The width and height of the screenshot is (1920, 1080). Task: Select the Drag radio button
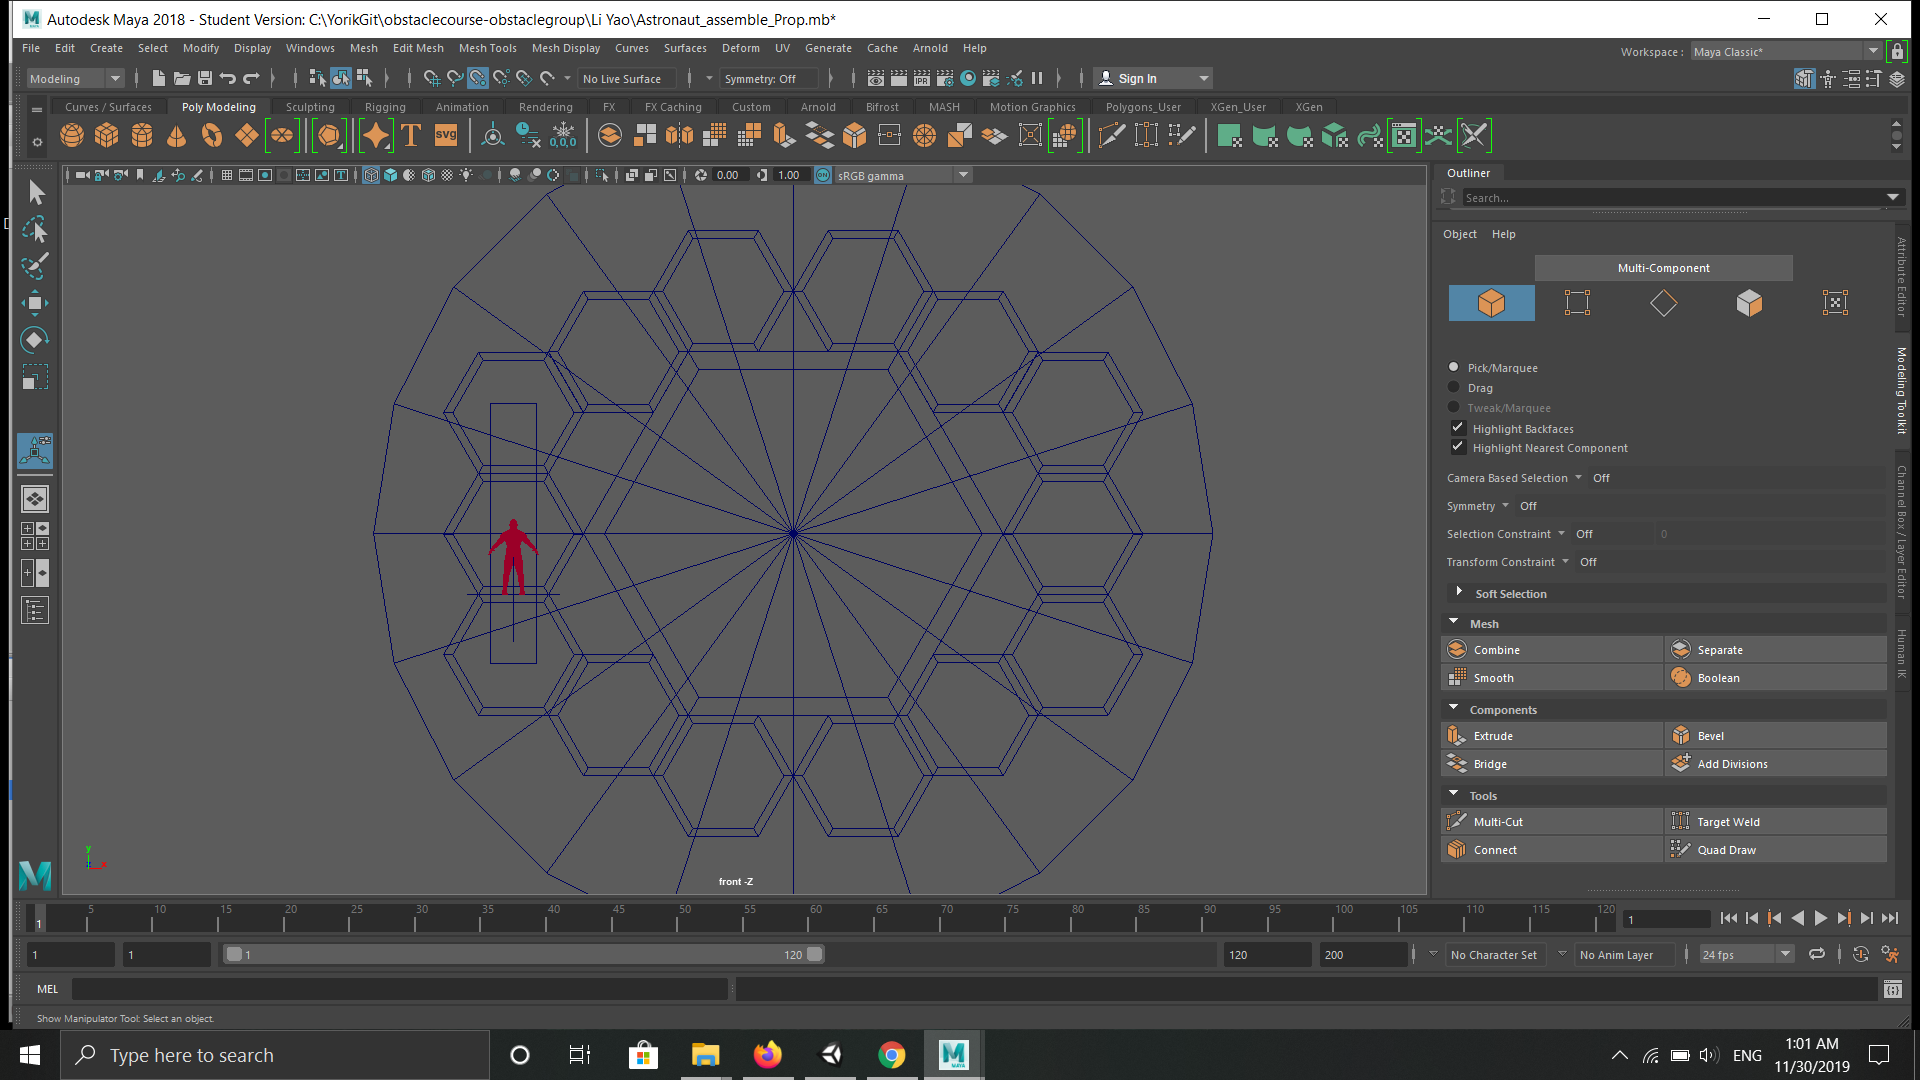pyautogui.click(x=1454, y=387)
